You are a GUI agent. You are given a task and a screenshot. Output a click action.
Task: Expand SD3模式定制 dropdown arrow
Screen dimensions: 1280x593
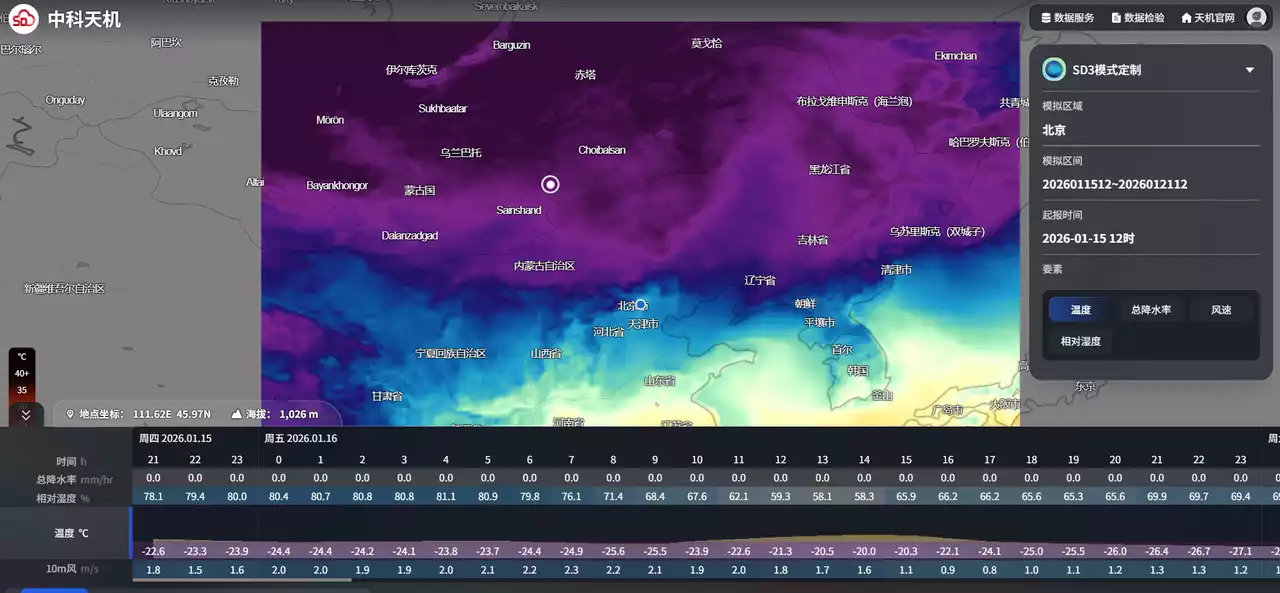(1249, 70)
